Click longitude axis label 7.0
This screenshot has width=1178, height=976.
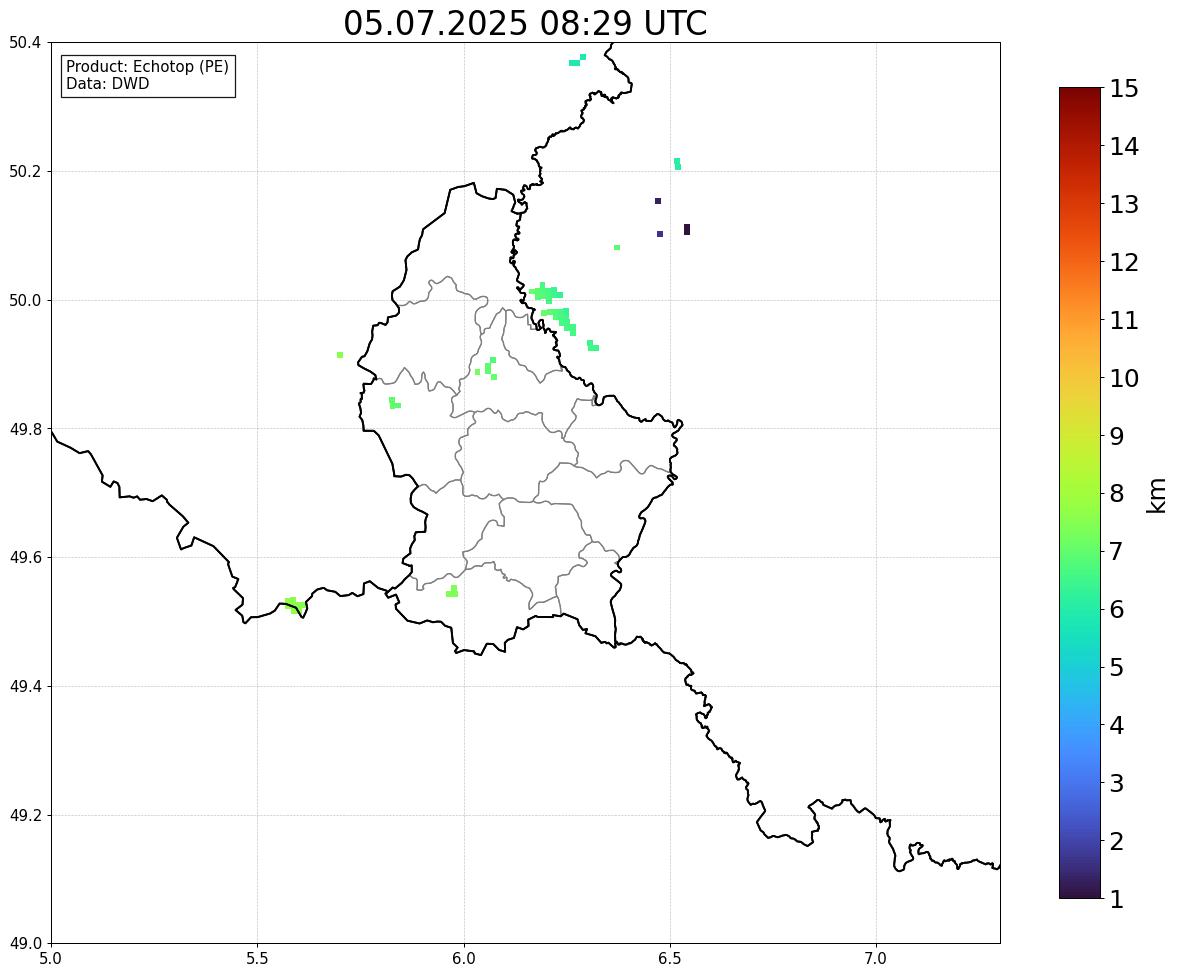click(877, 959)
